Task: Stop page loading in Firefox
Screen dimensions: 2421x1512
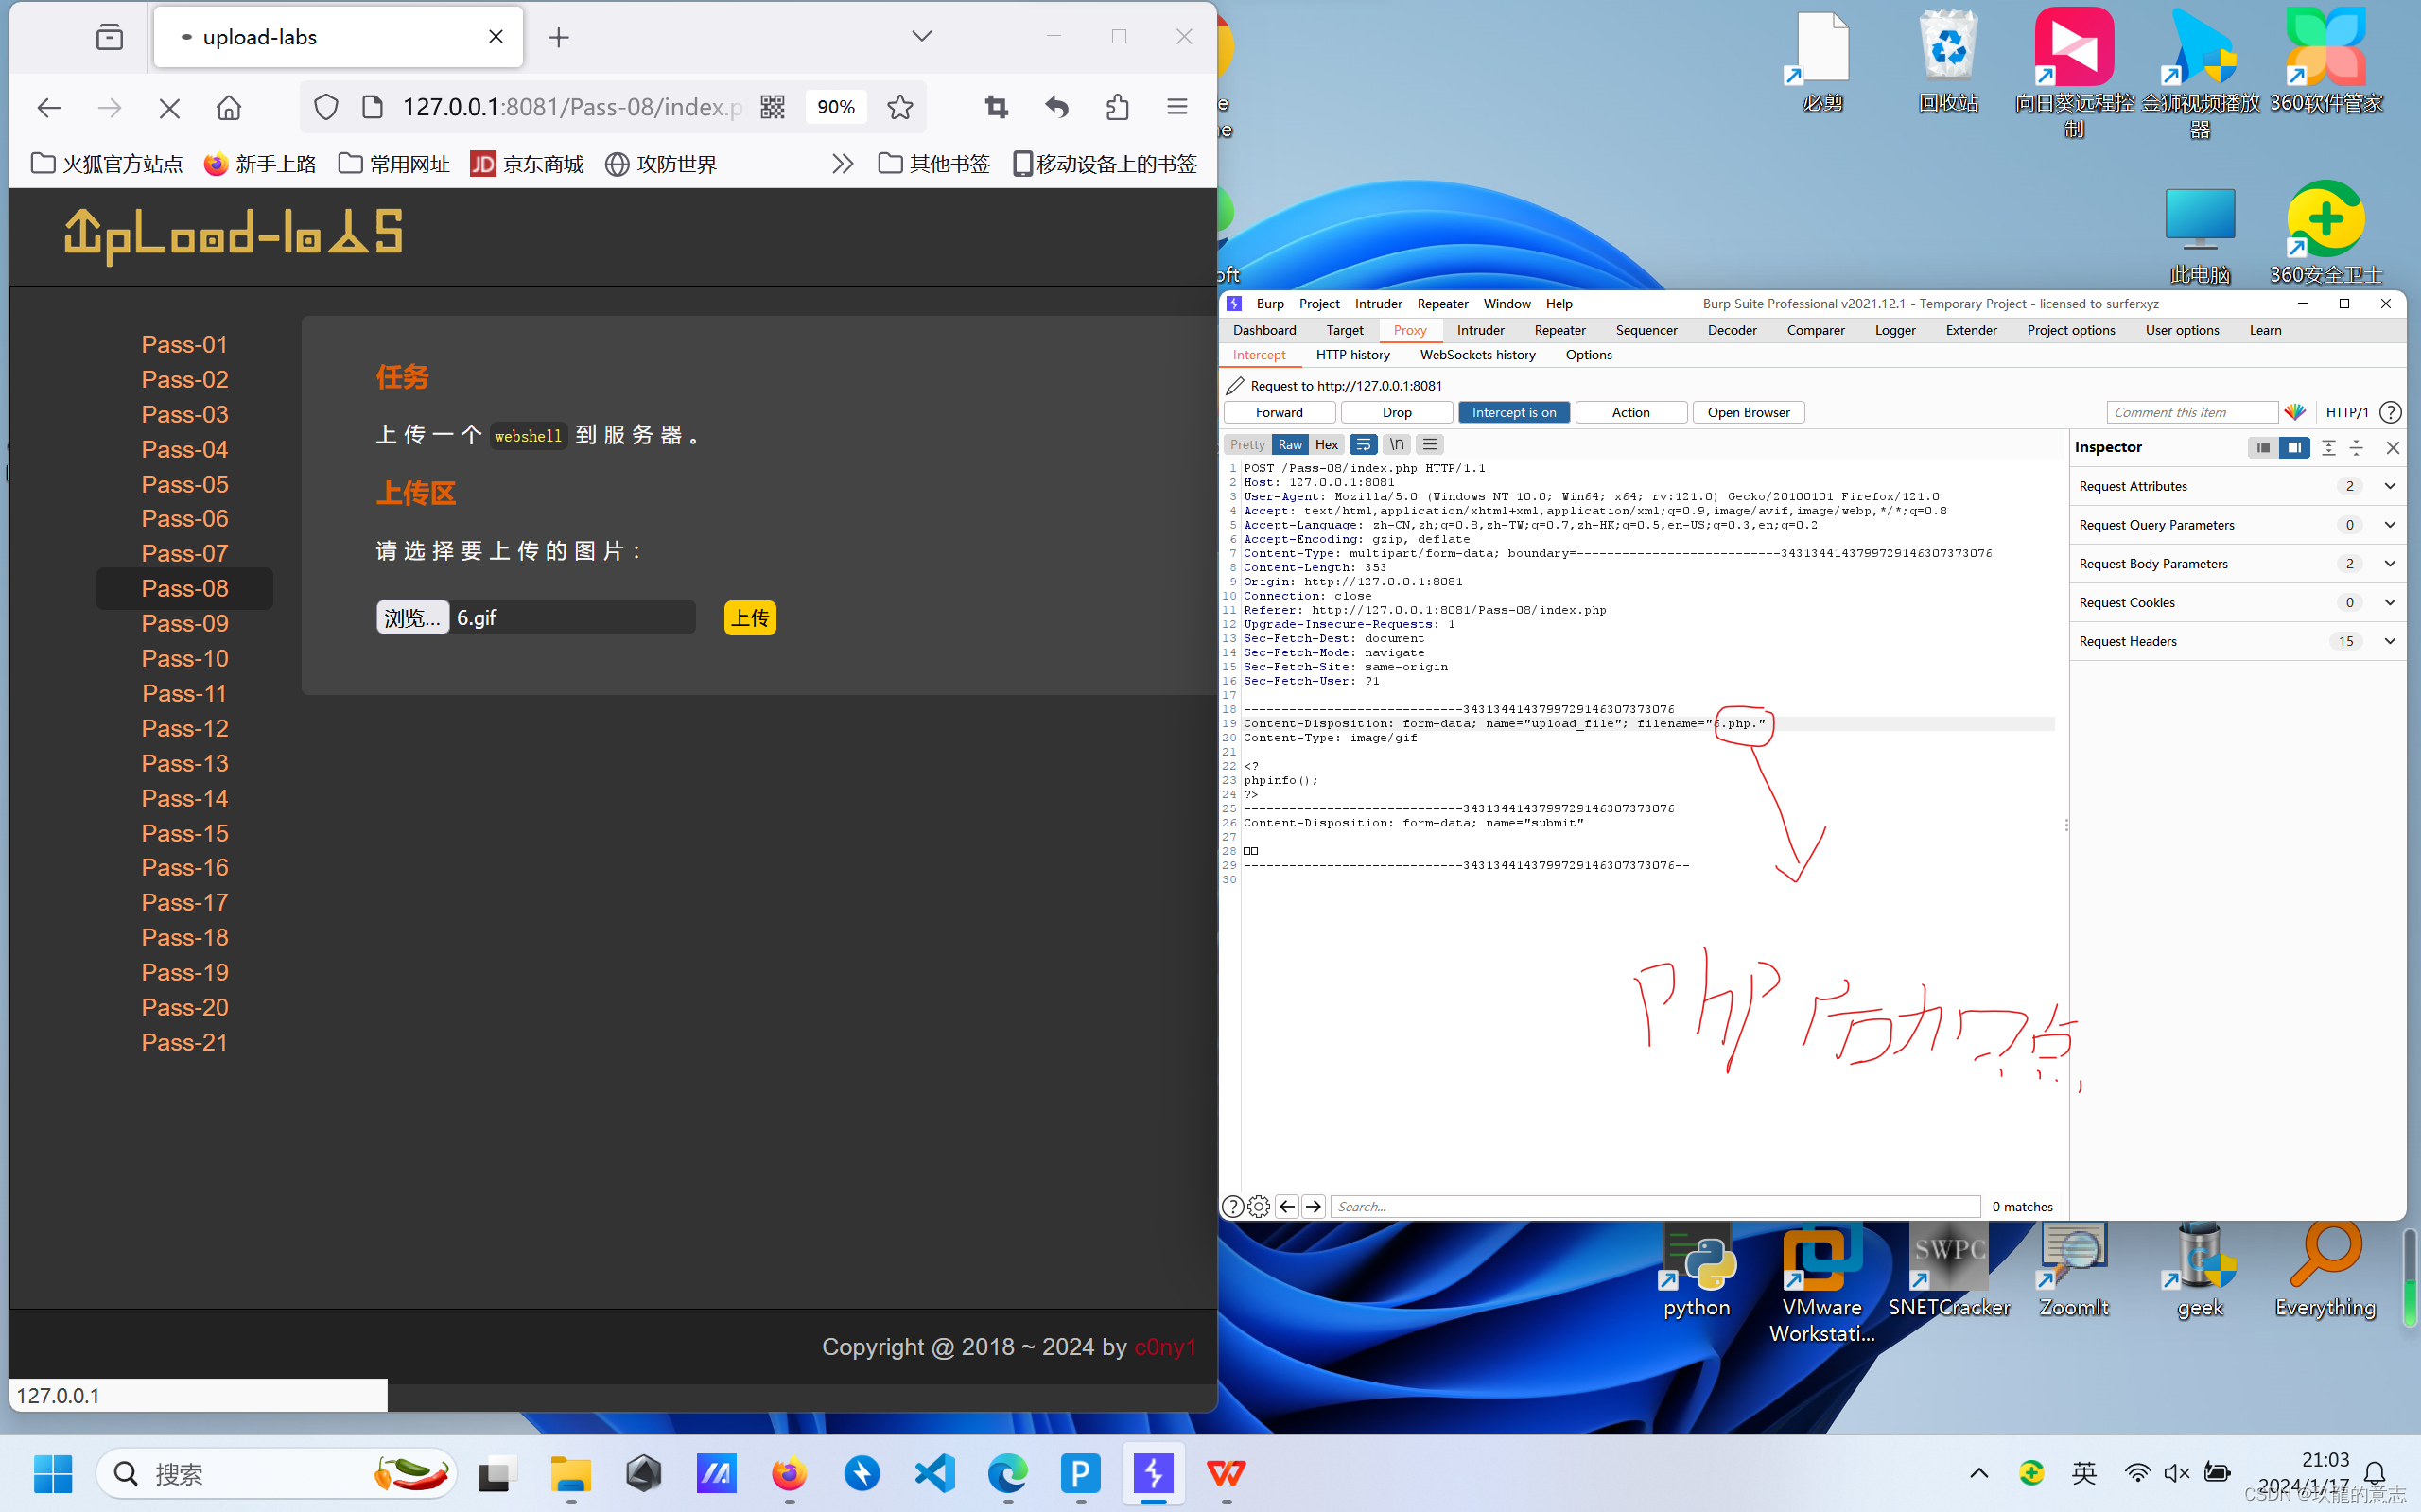Action: pos(169,108)
